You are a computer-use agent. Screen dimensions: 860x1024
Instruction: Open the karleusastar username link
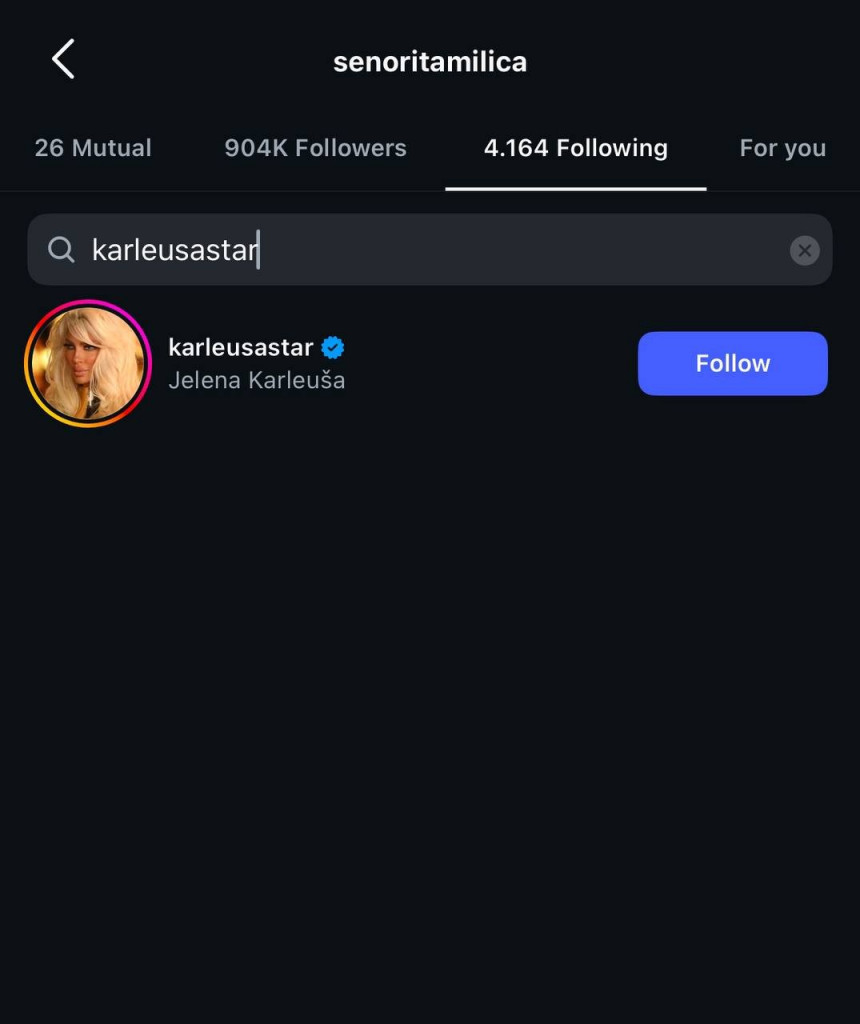[x=241, y=348]
